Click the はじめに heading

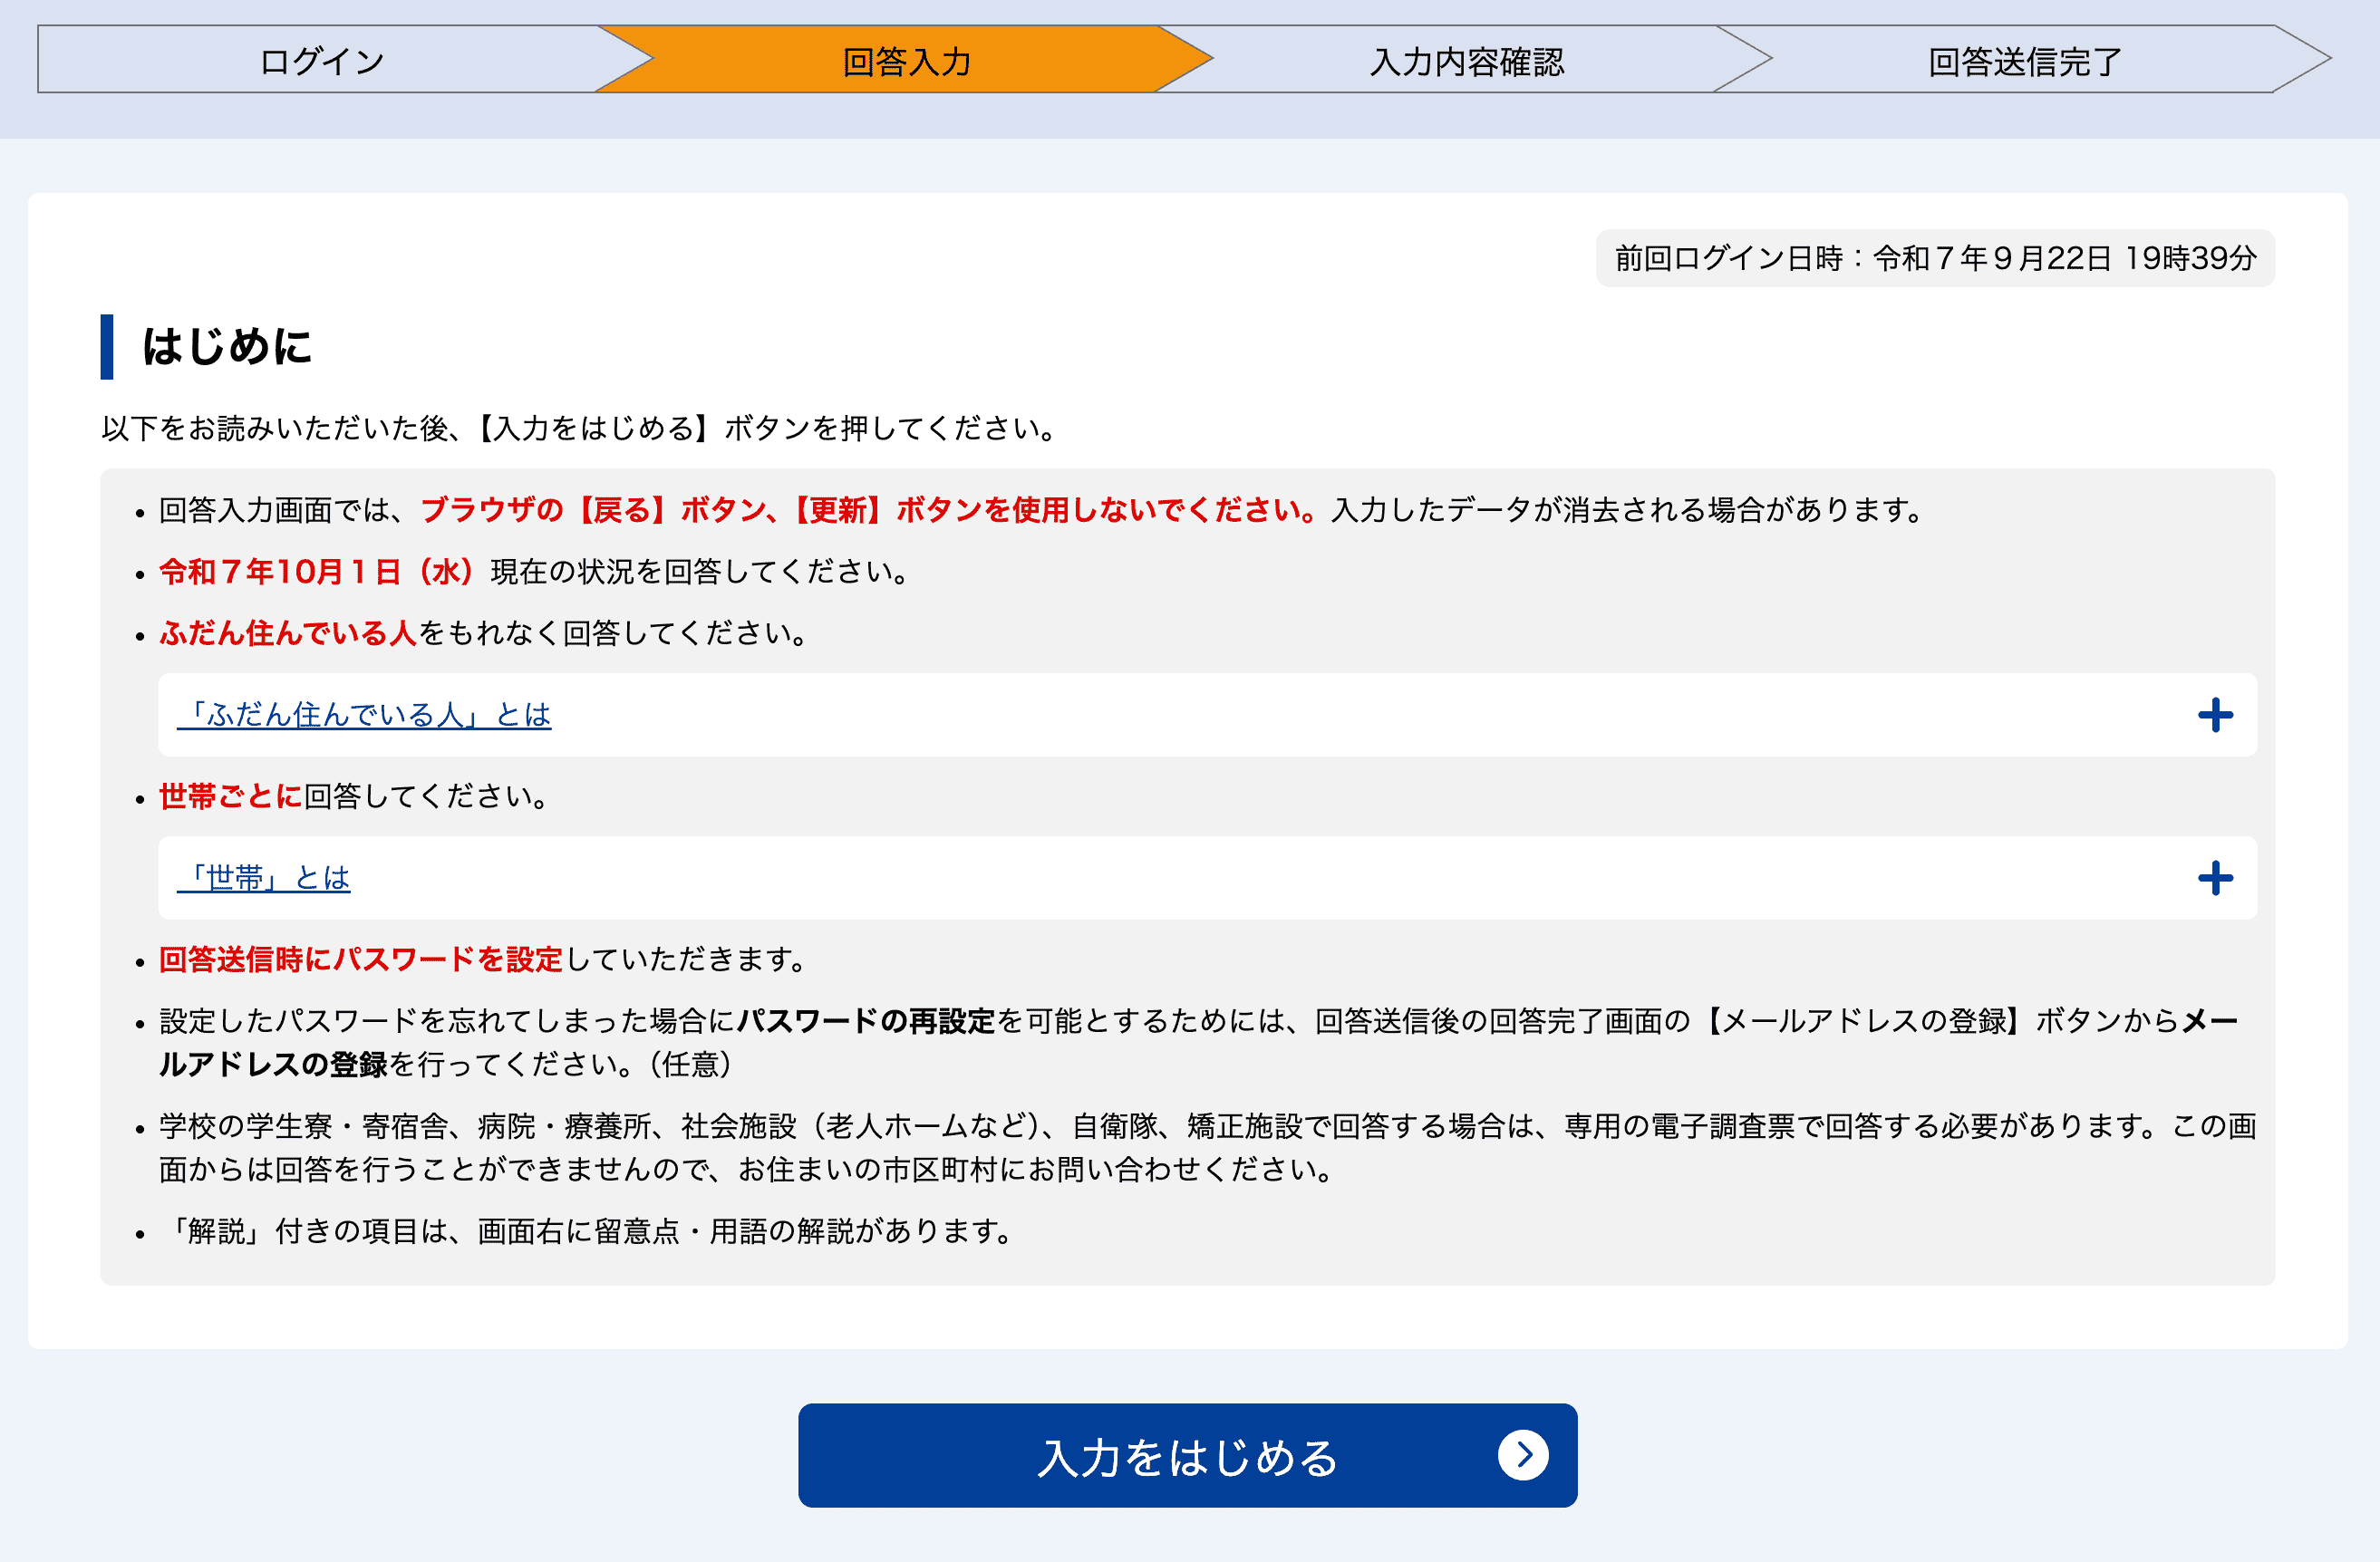coord(227,347)
